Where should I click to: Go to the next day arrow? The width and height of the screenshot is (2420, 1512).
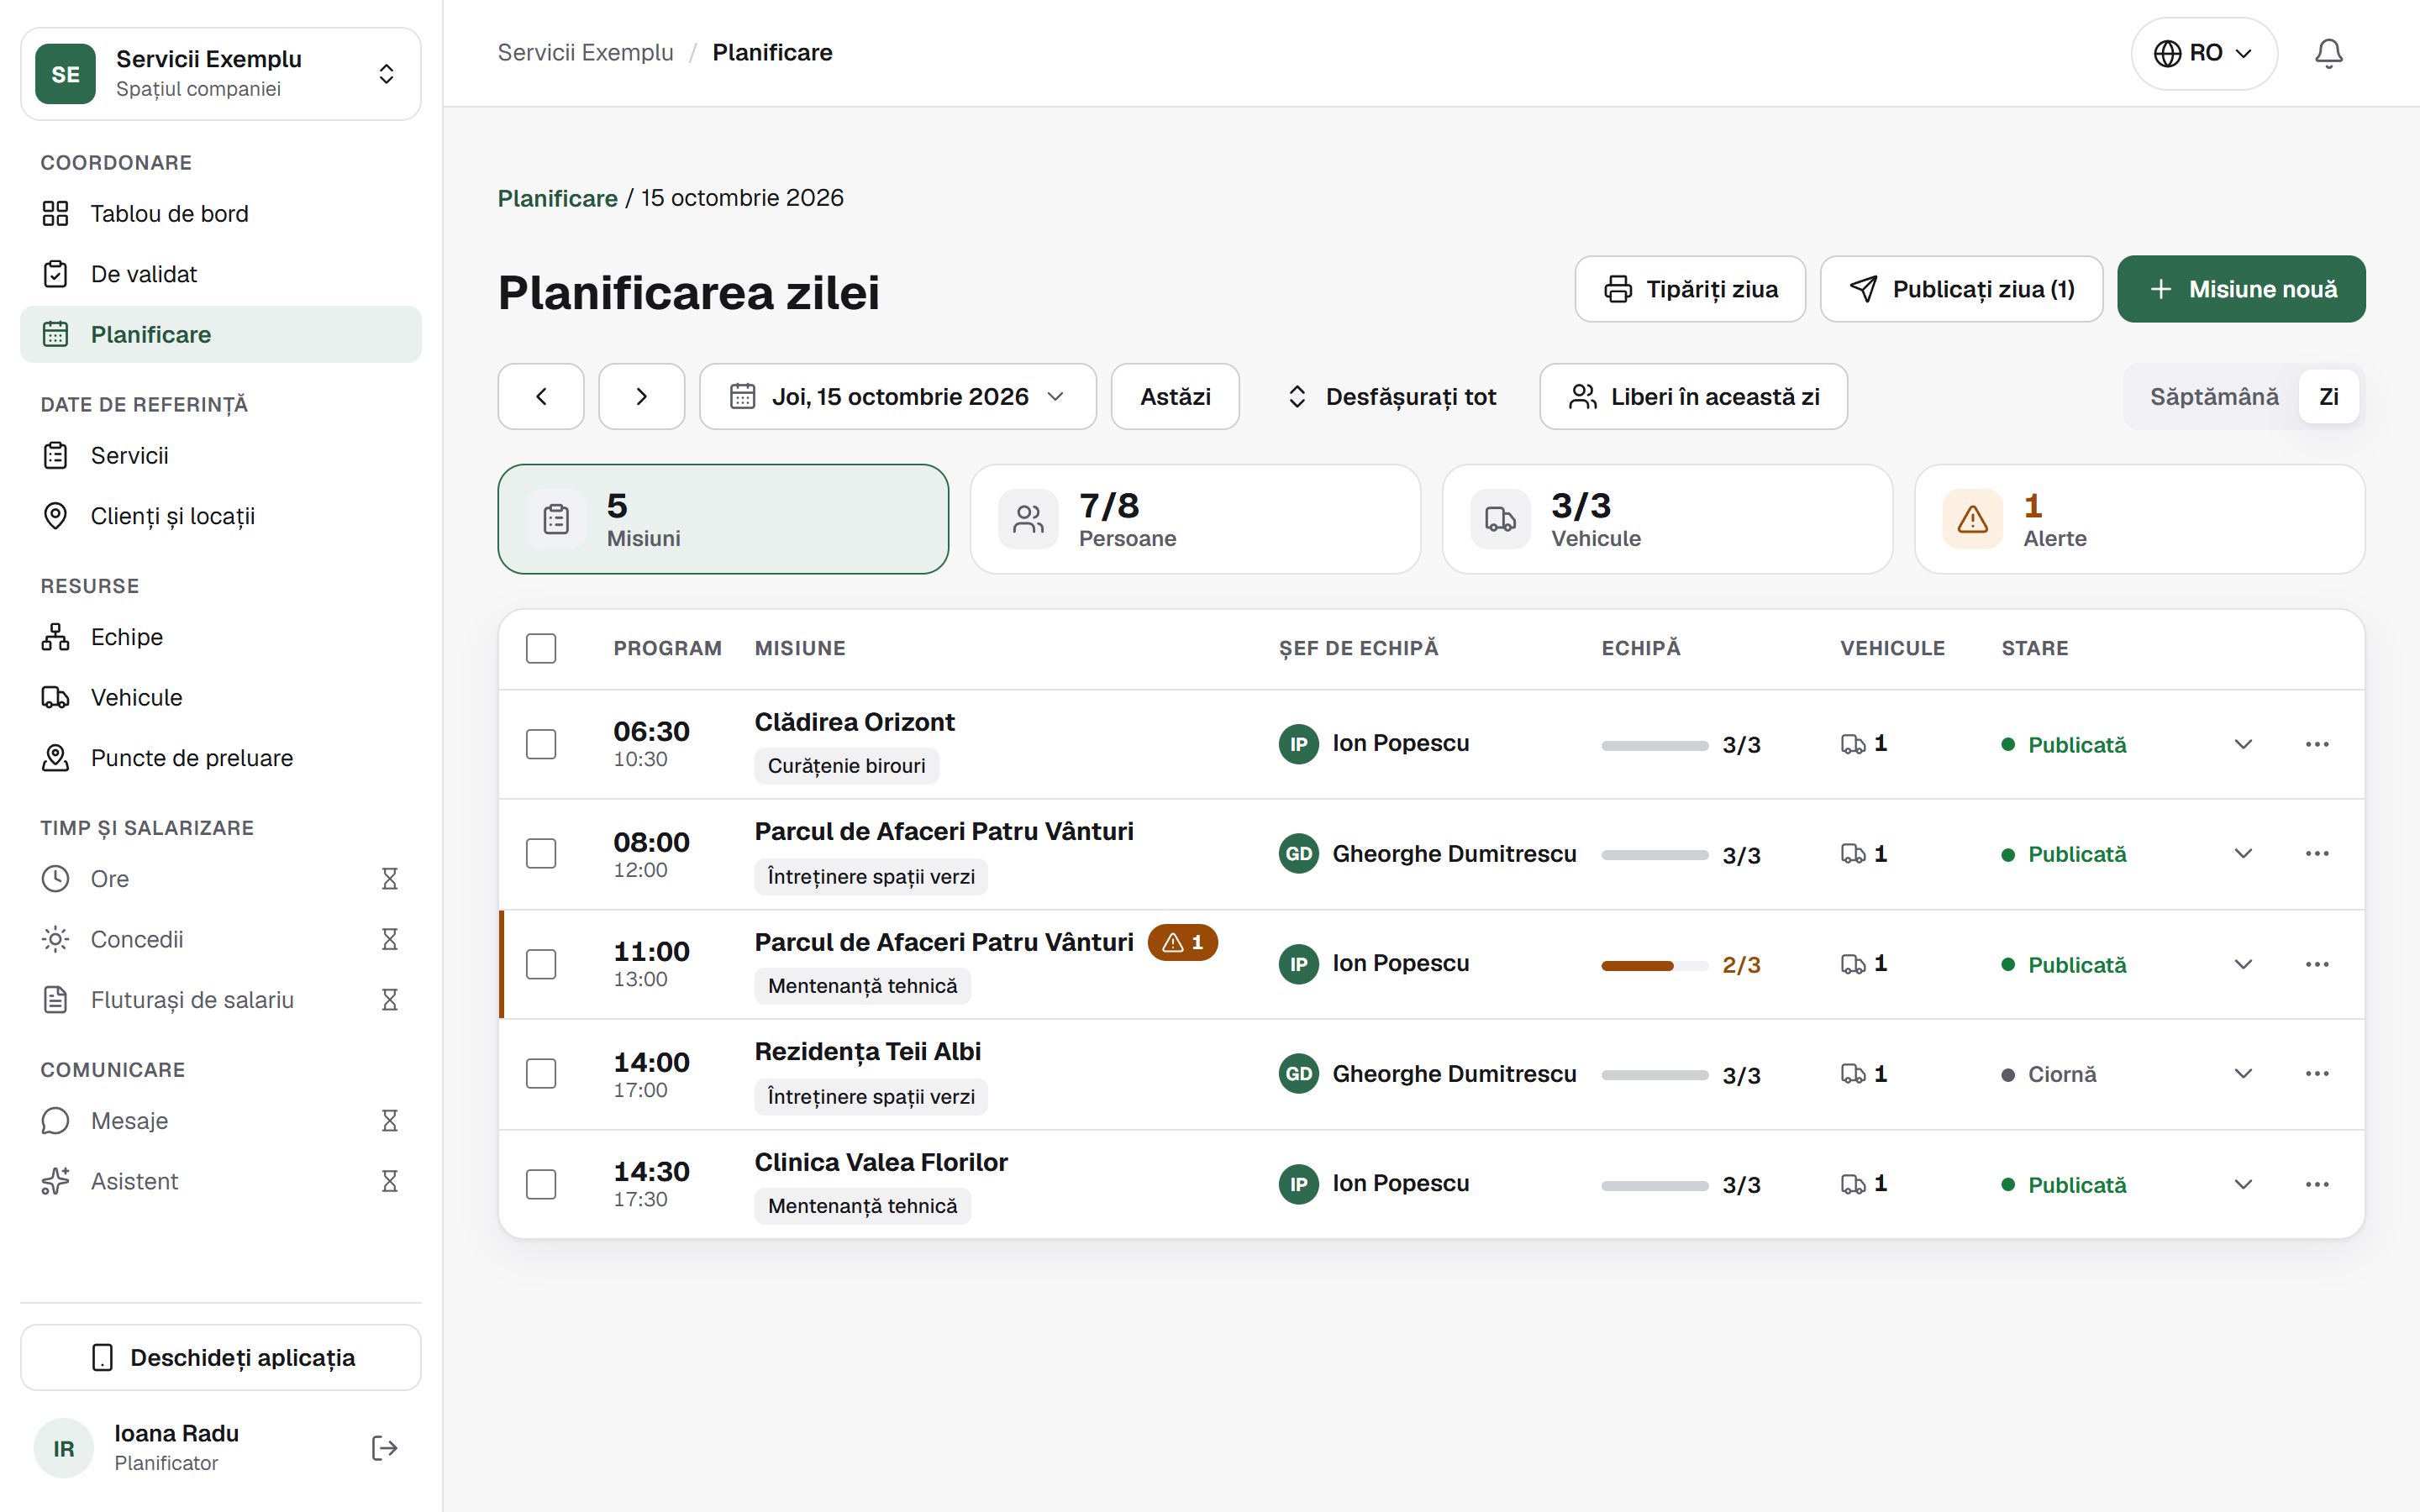641,396
